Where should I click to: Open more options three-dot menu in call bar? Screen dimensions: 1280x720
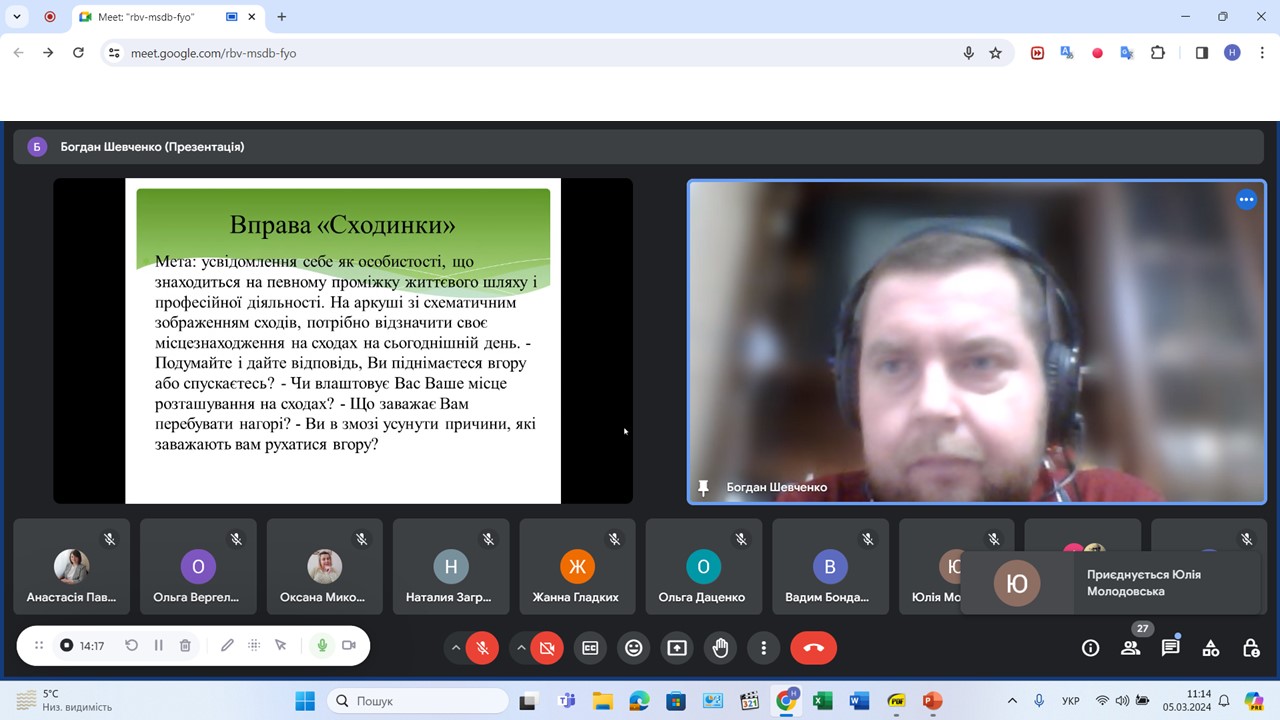[763, 648]
